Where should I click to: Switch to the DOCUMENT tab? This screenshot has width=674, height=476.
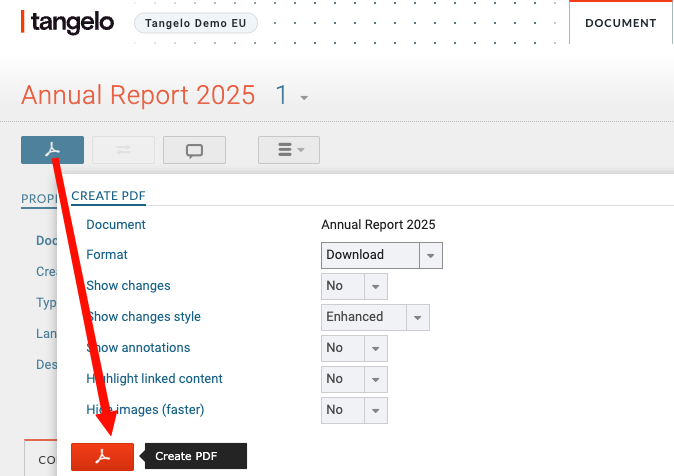coord(621,23)
